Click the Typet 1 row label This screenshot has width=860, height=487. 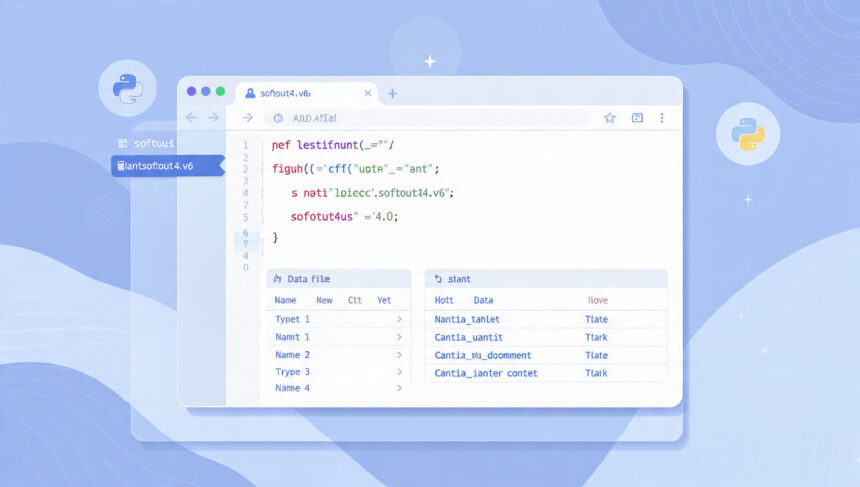click(x=292, y=319)
